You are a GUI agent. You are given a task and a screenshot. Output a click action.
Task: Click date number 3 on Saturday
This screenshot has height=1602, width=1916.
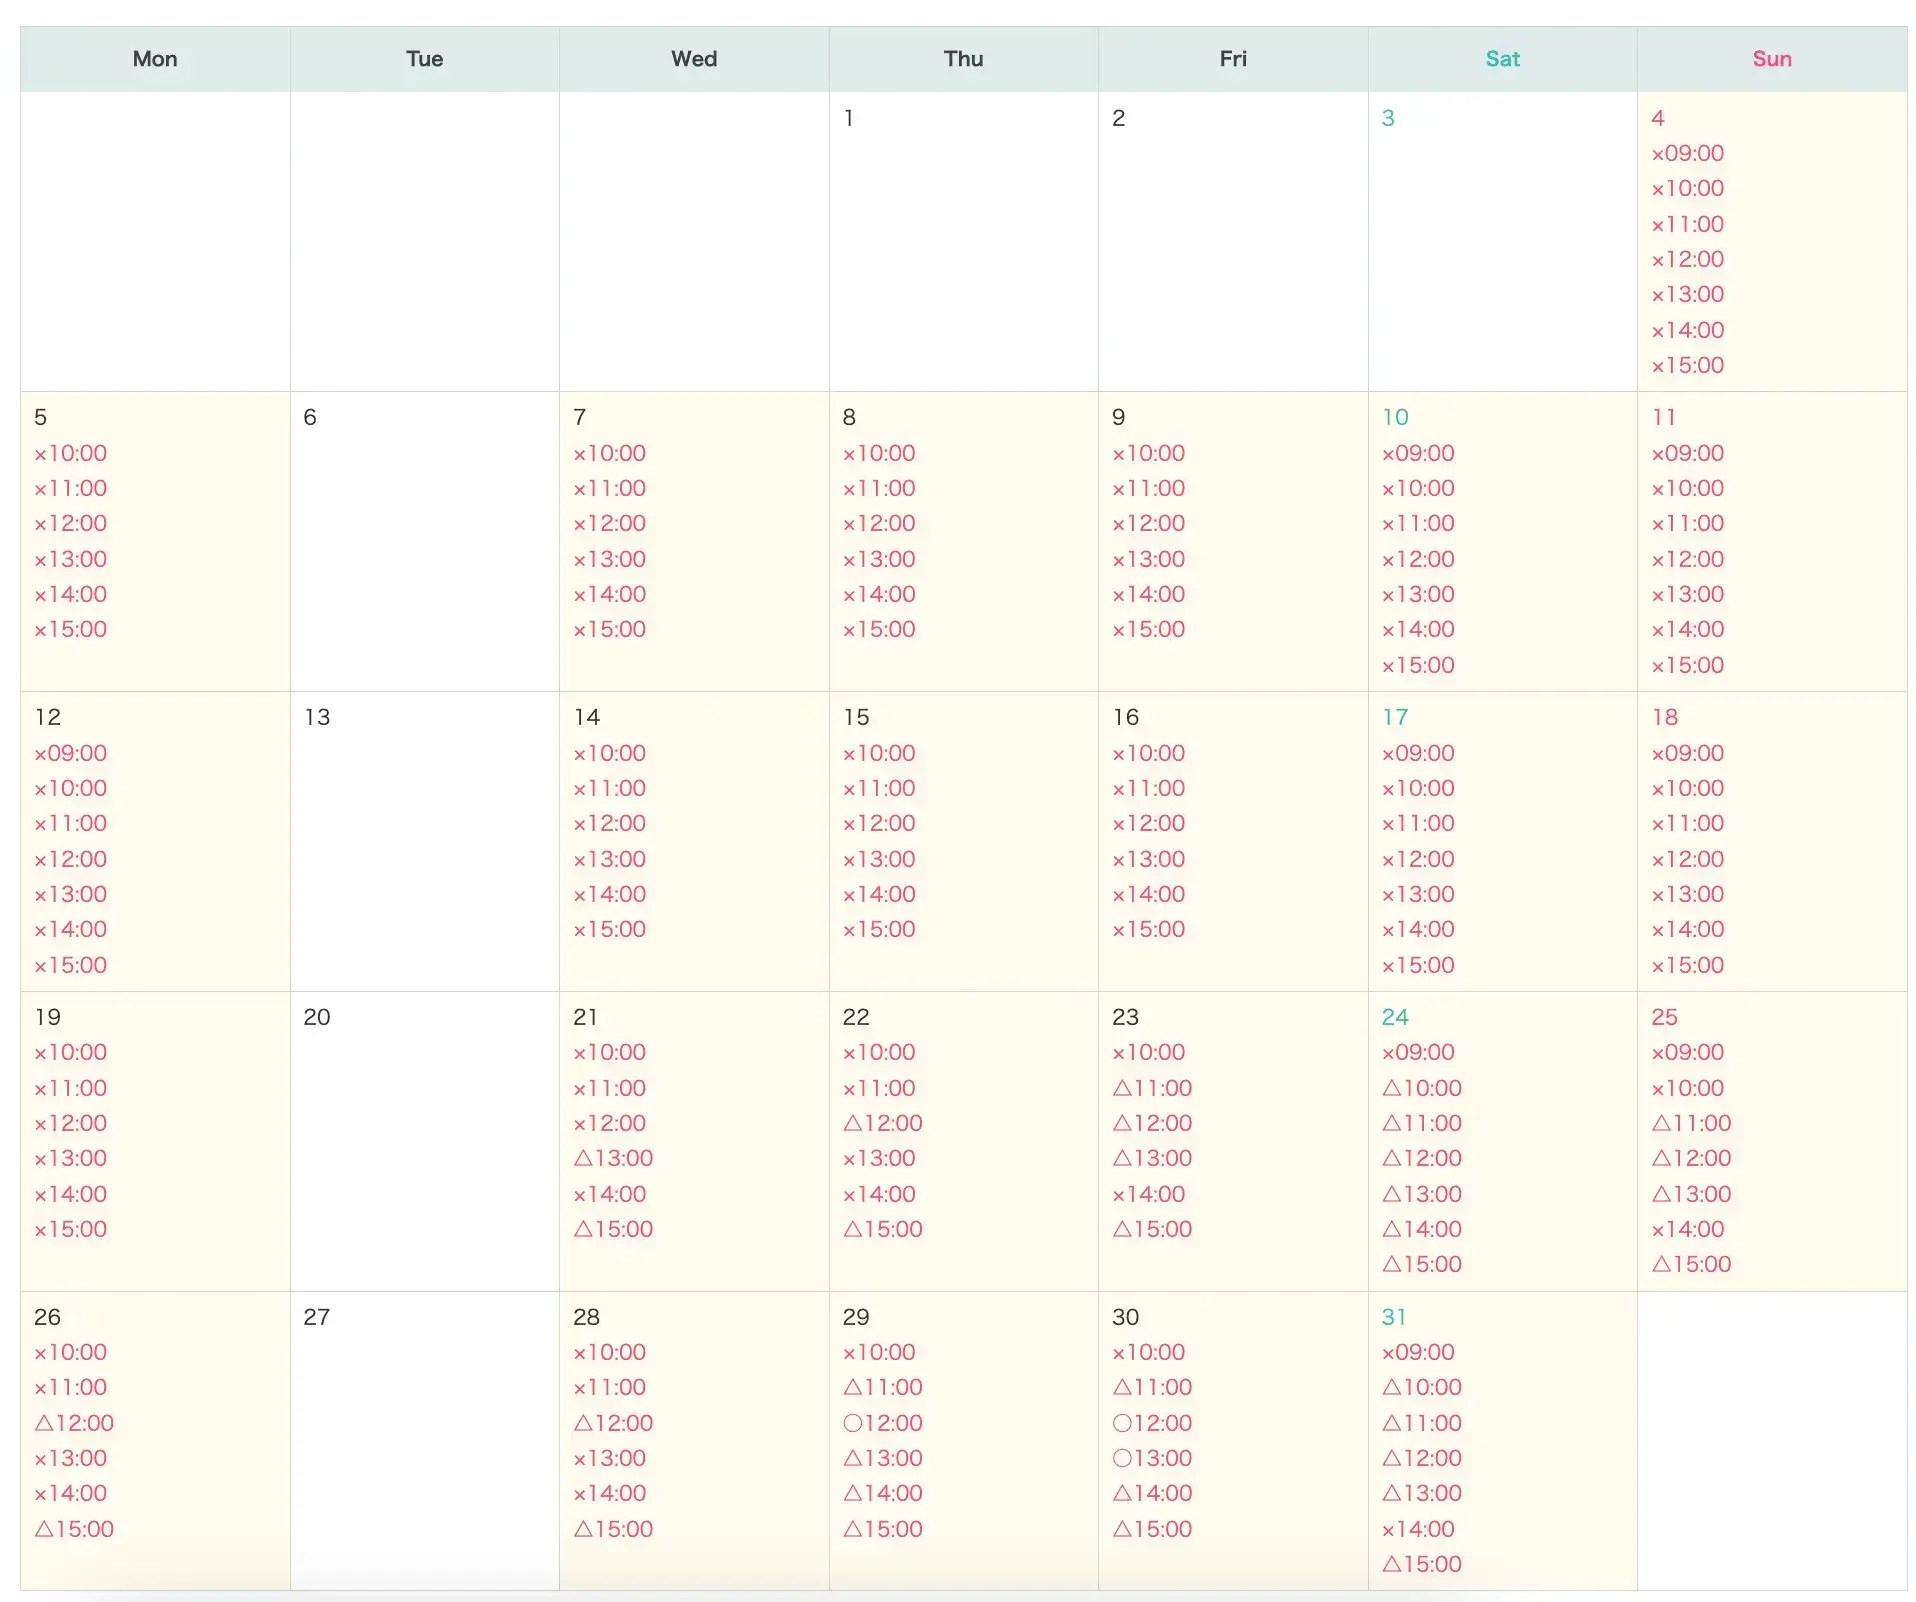coord(1388,118)
